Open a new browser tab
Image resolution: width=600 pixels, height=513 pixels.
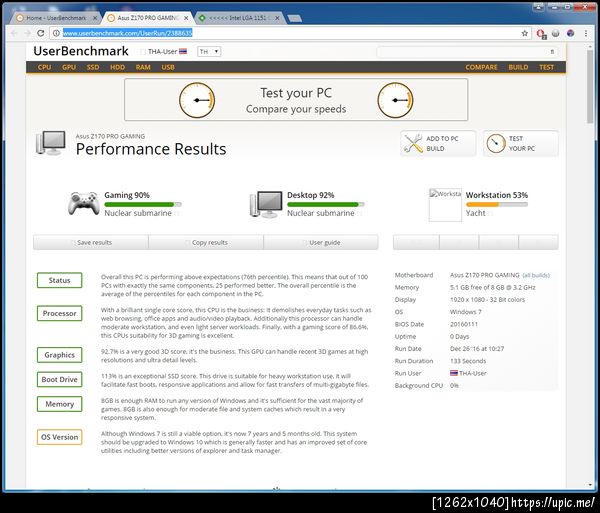tap(294, 18)
